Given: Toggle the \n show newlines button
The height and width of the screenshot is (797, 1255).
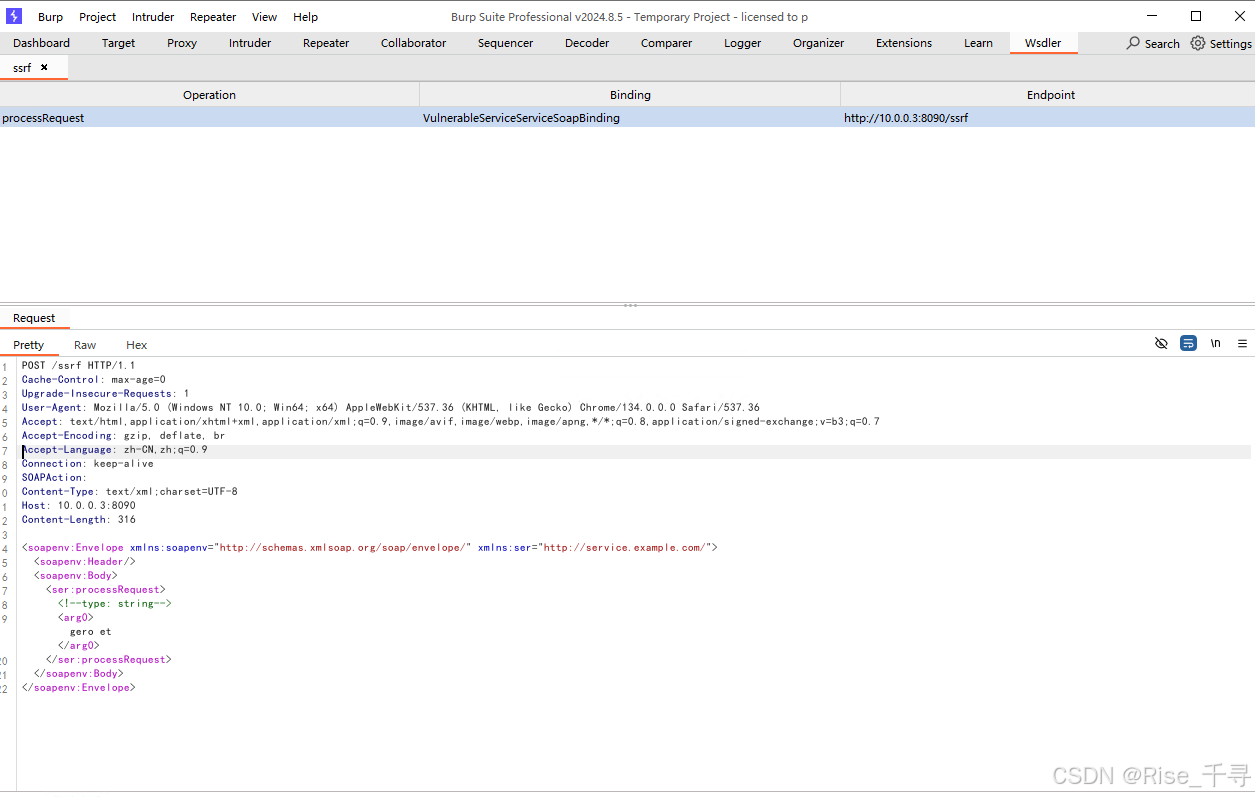Looking at the screenshot, I should click(x=1216, y=343).
